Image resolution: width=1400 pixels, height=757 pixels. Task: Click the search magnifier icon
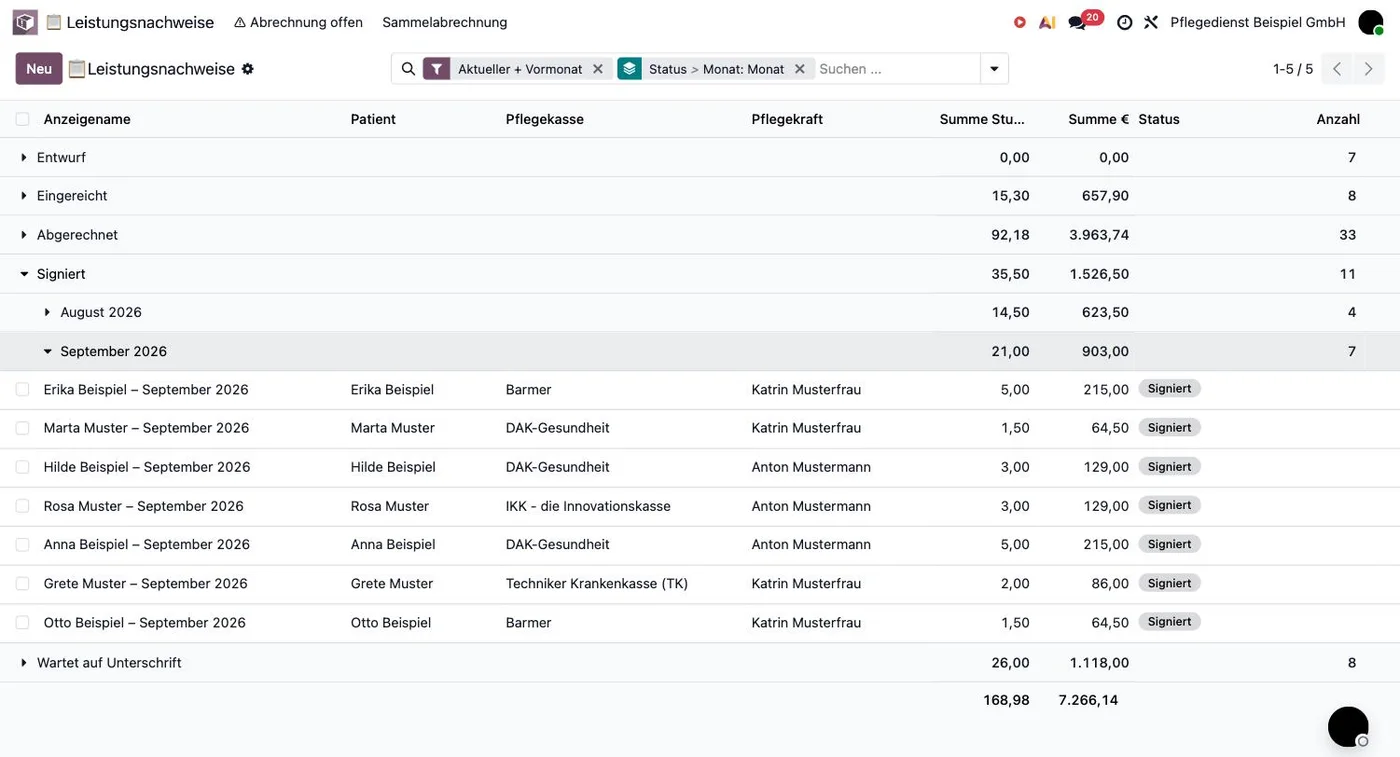point(408,69)
